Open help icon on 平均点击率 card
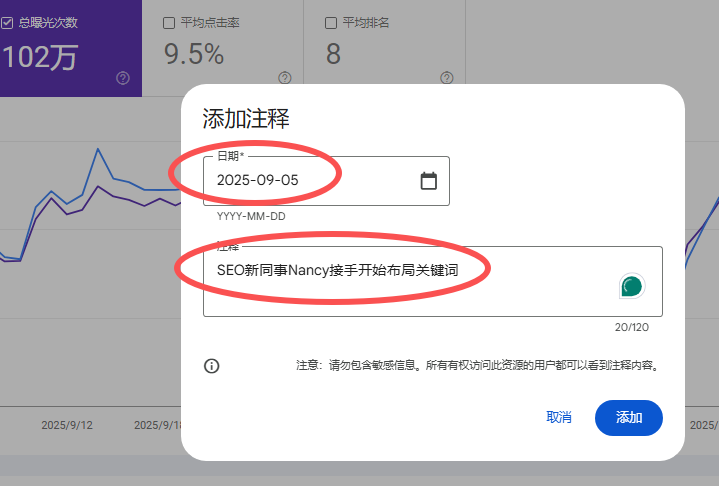The width and height of the screenshot is (719, 486). click(x=285, y=78)
